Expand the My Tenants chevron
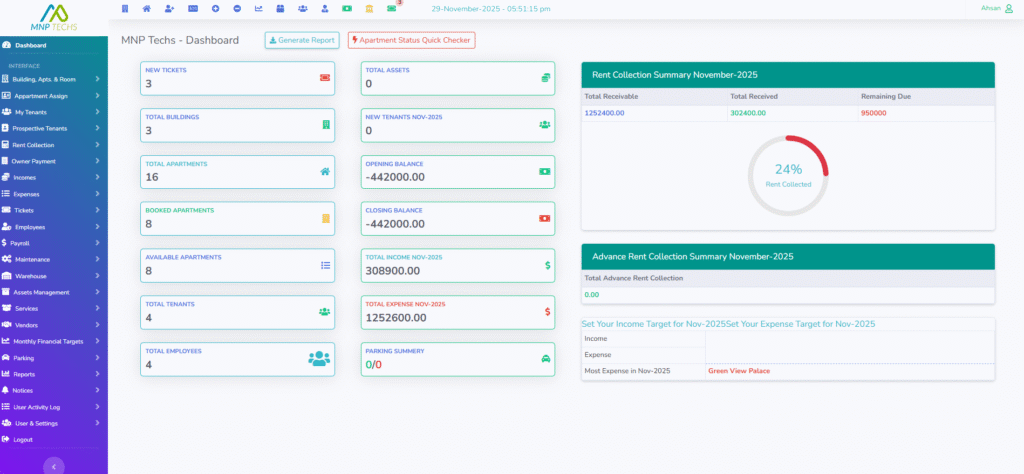 [x=97, y=112]
